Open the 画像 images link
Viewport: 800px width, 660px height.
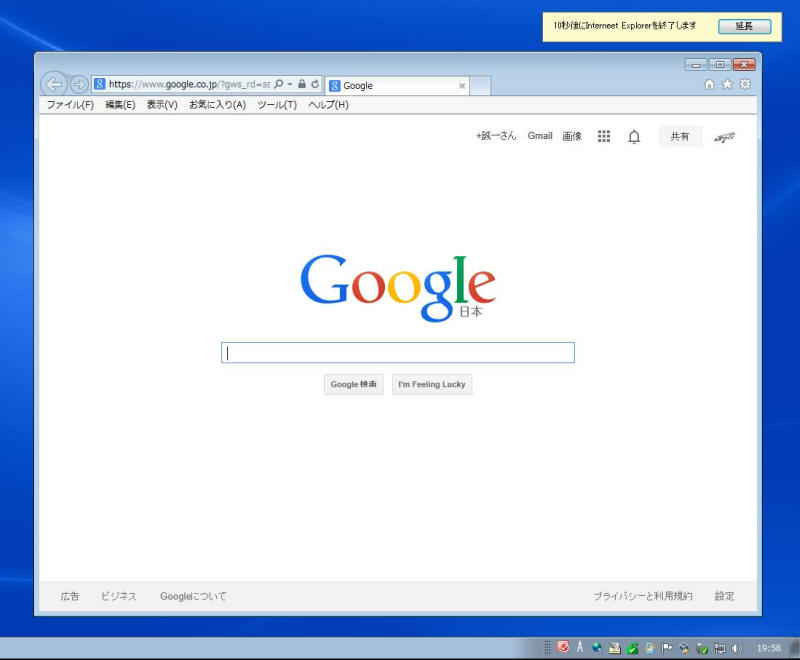[572, 136]
